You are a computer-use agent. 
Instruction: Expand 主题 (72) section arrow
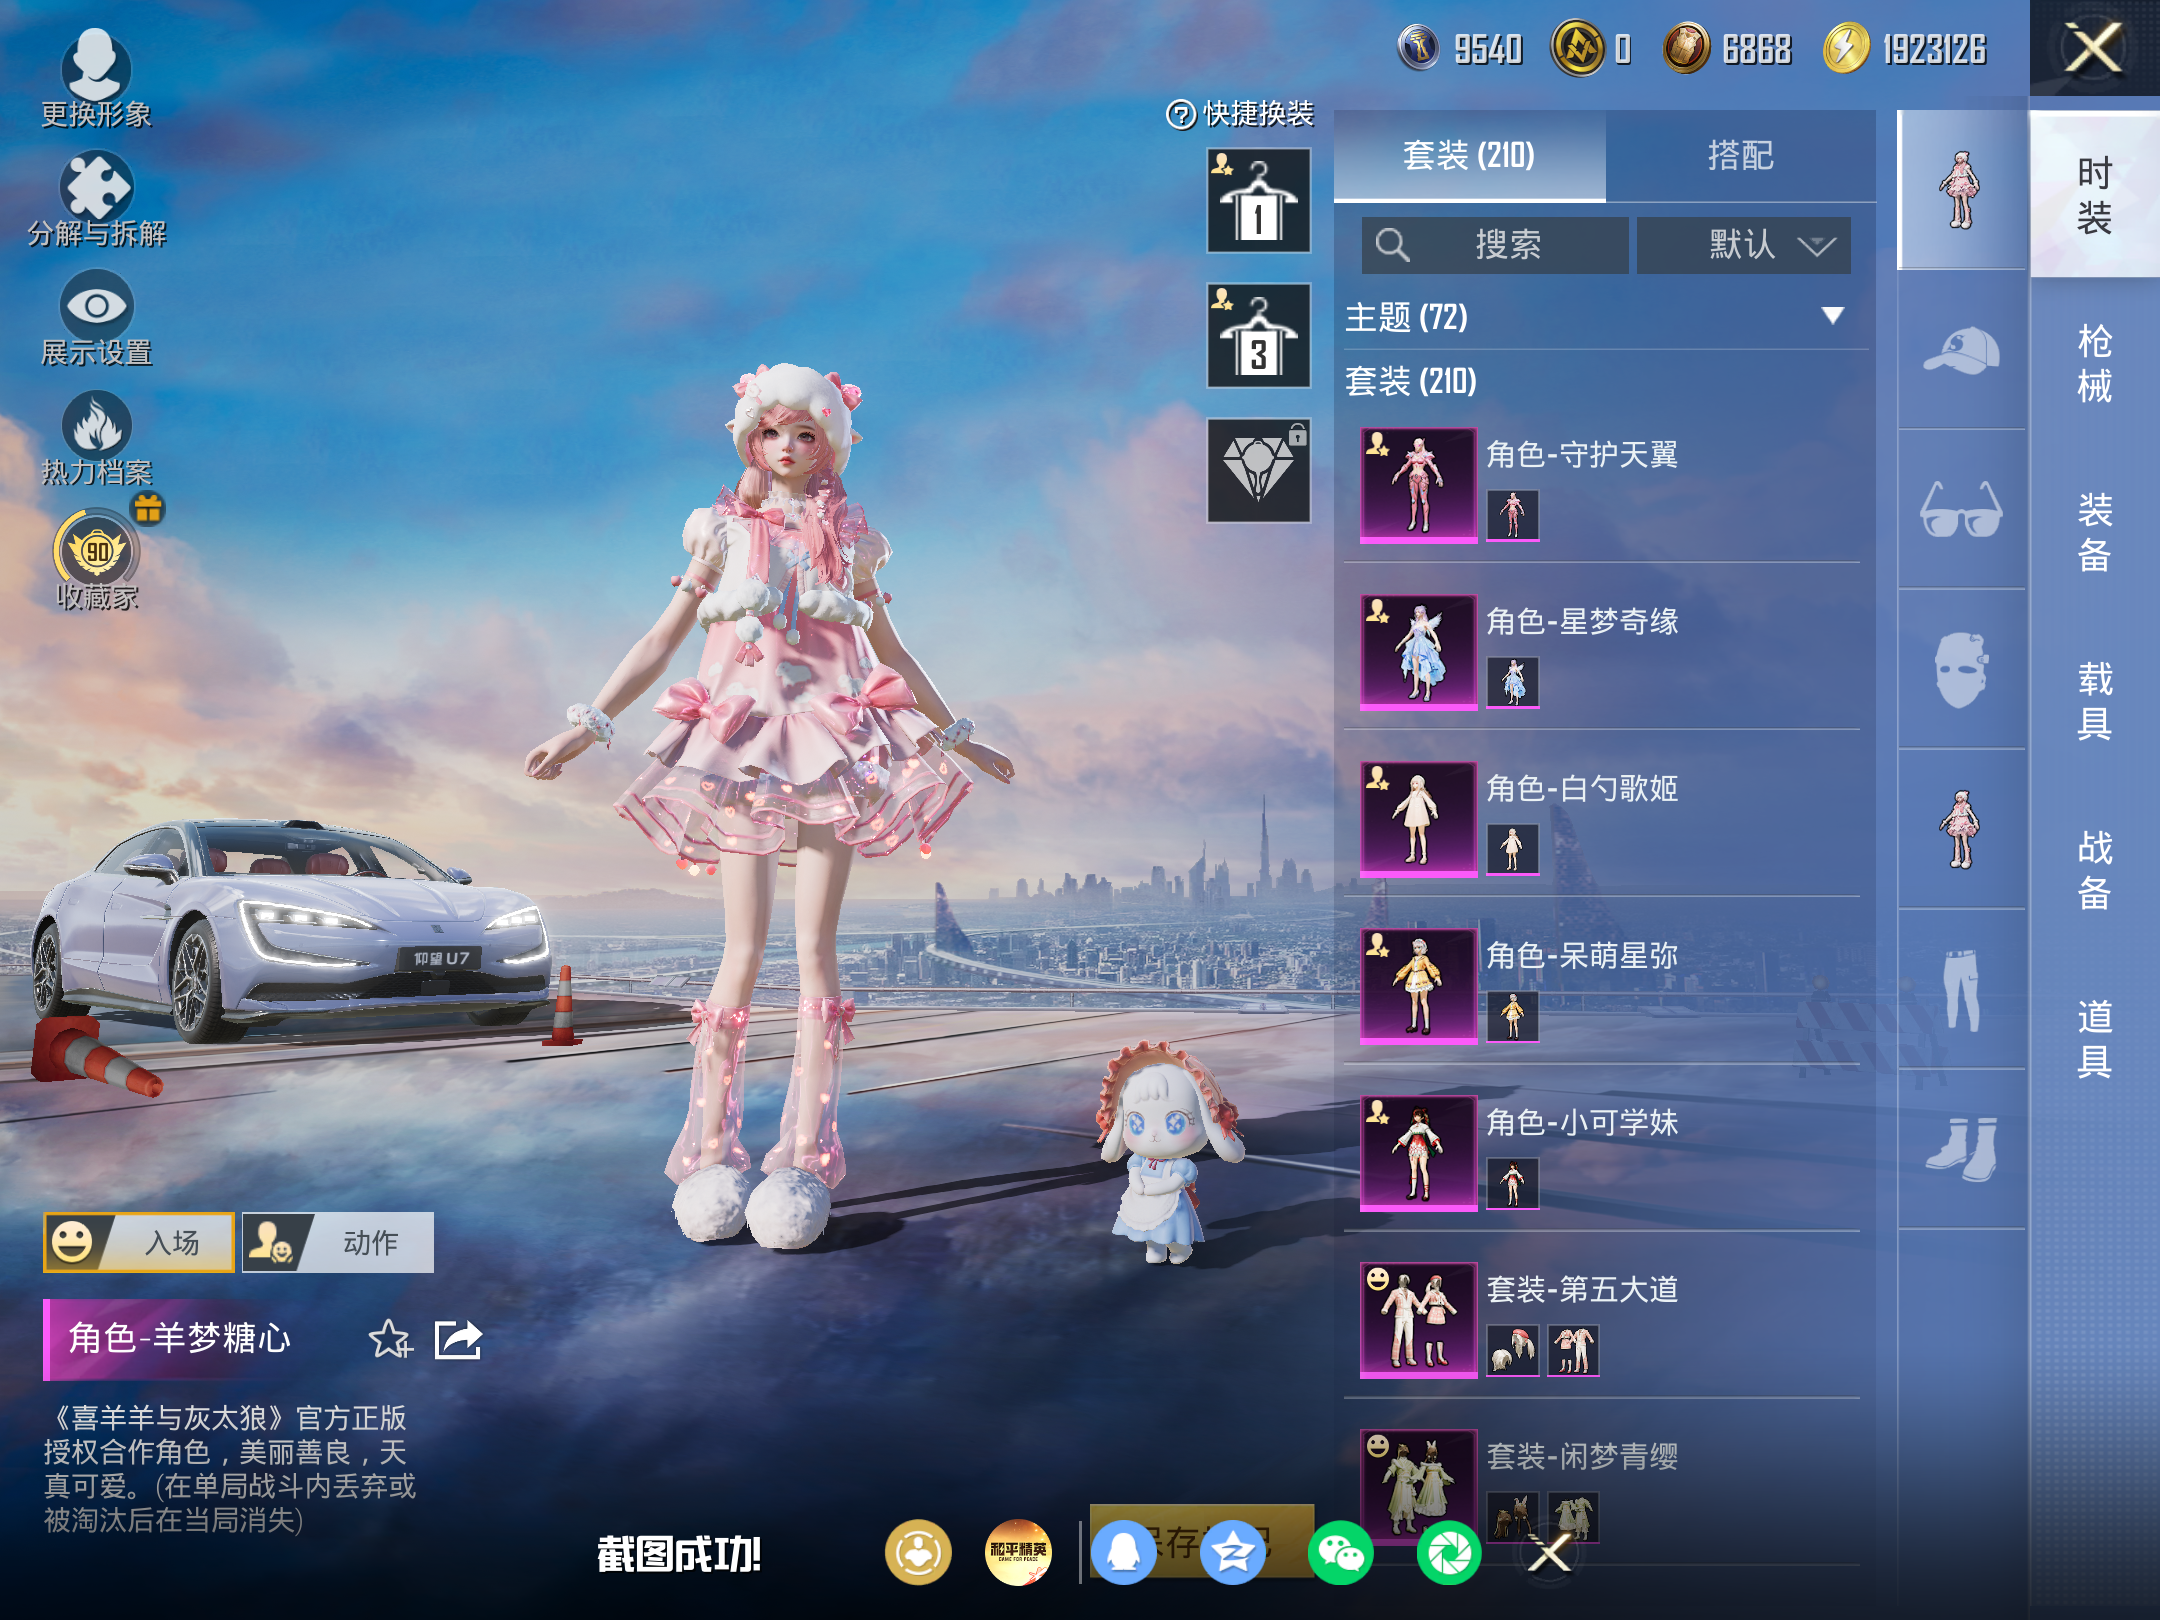point(1832,316)
